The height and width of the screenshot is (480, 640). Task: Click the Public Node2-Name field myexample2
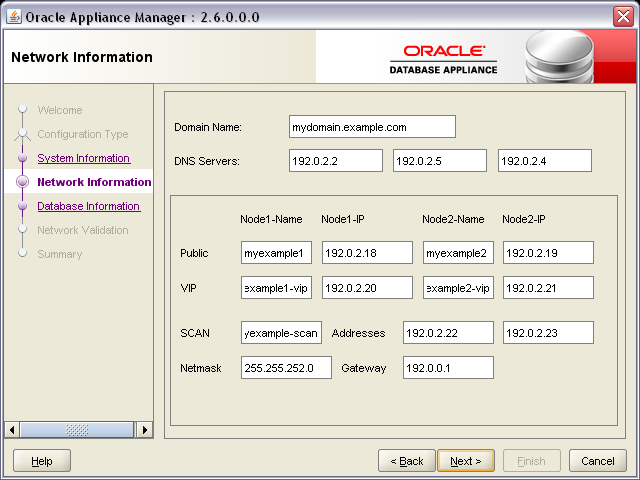coord(458,253)
